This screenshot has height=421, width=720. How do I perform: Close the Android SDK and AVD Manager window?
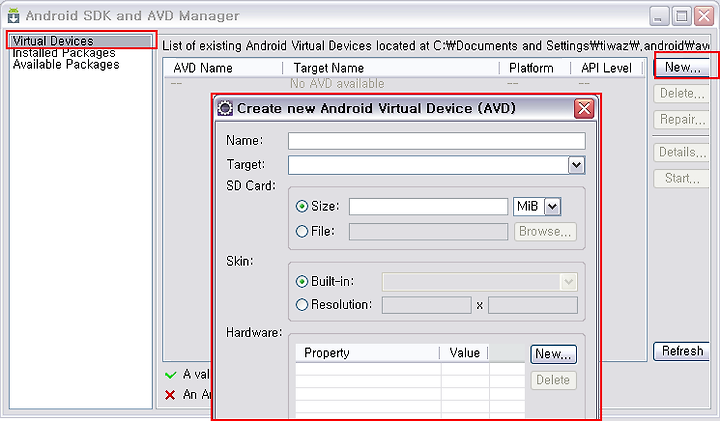[x=703, y=16]
